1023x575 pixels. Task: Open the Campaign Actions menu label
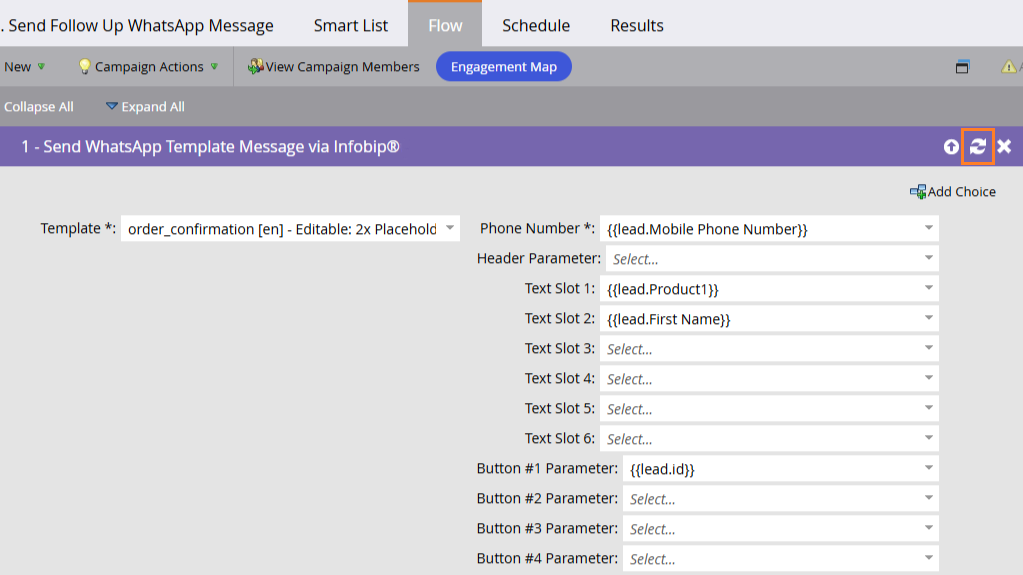[x=149, y=67]
